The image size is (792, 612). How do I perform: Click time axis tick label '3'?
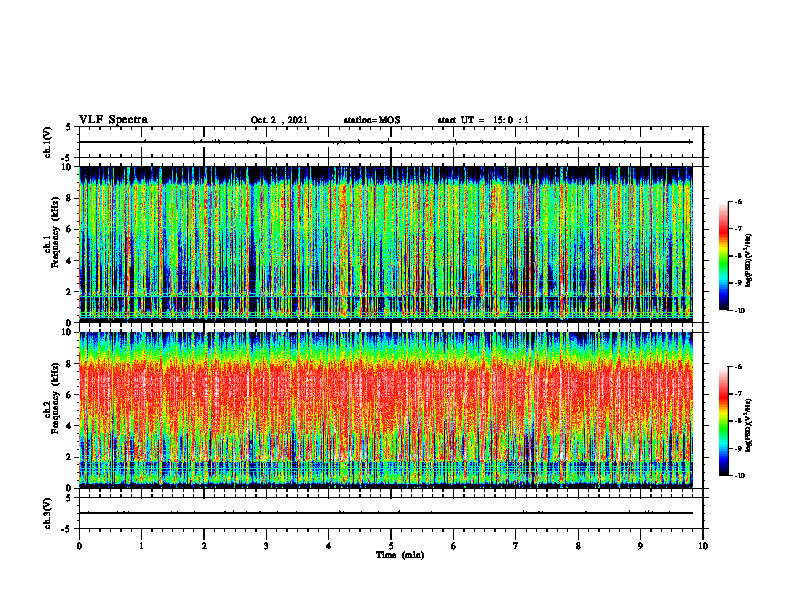pyautogui.click(x=266, y=546)
